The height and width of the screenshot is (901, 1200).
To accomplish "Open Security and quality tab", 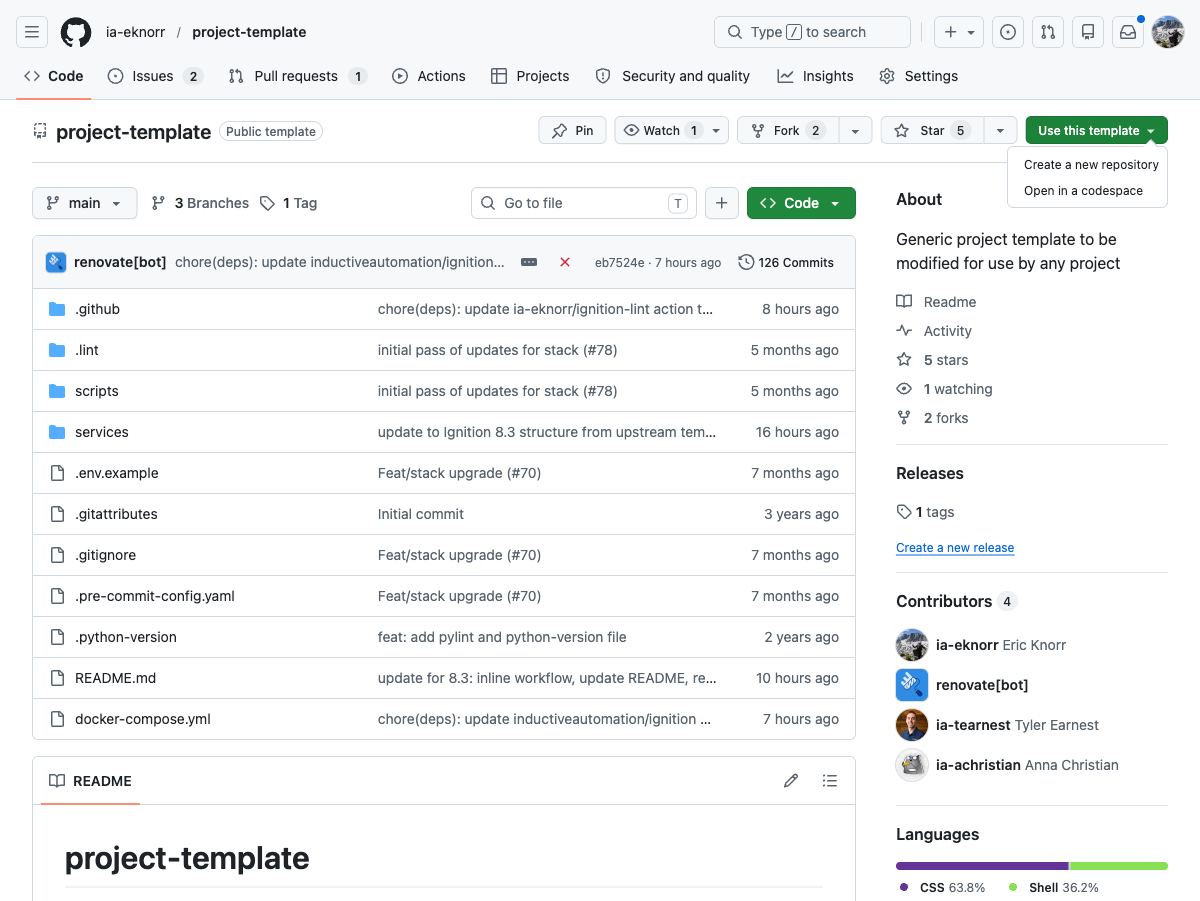I will coord(672,76).
